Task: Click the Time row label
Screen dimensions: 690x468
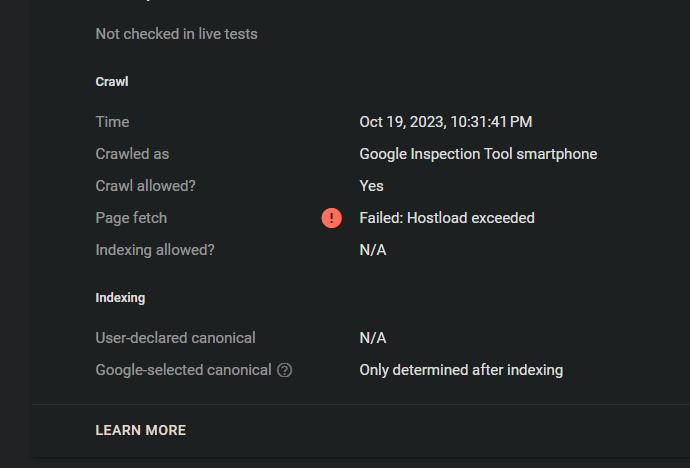Action: (112, 122)
